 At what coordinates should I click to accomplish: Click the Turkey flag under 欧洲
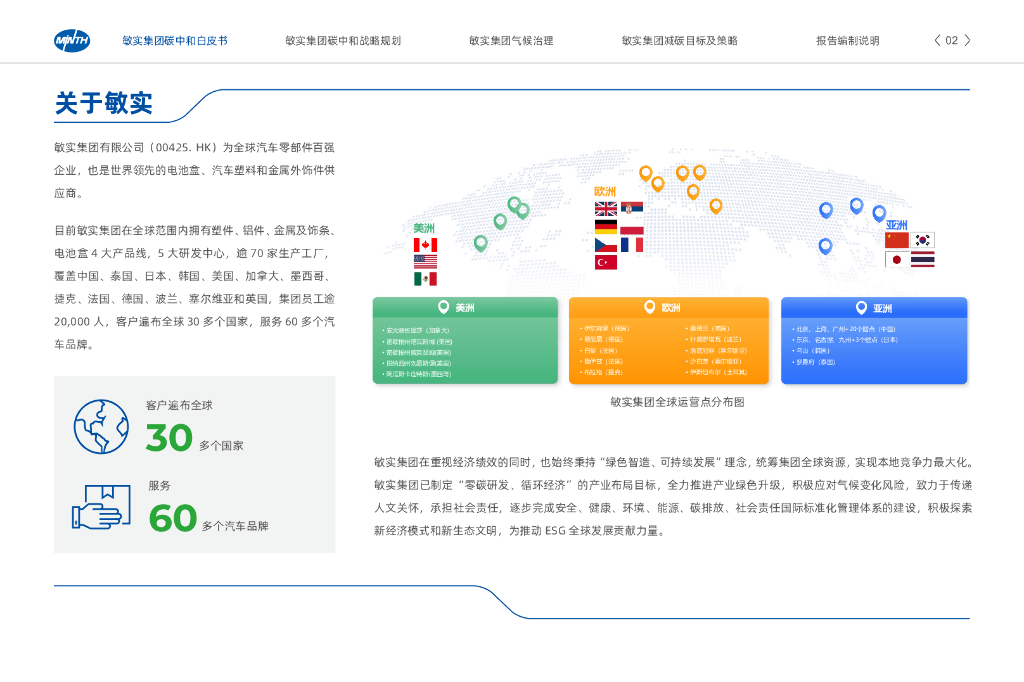pyautogui.click(x=606, y=263)
